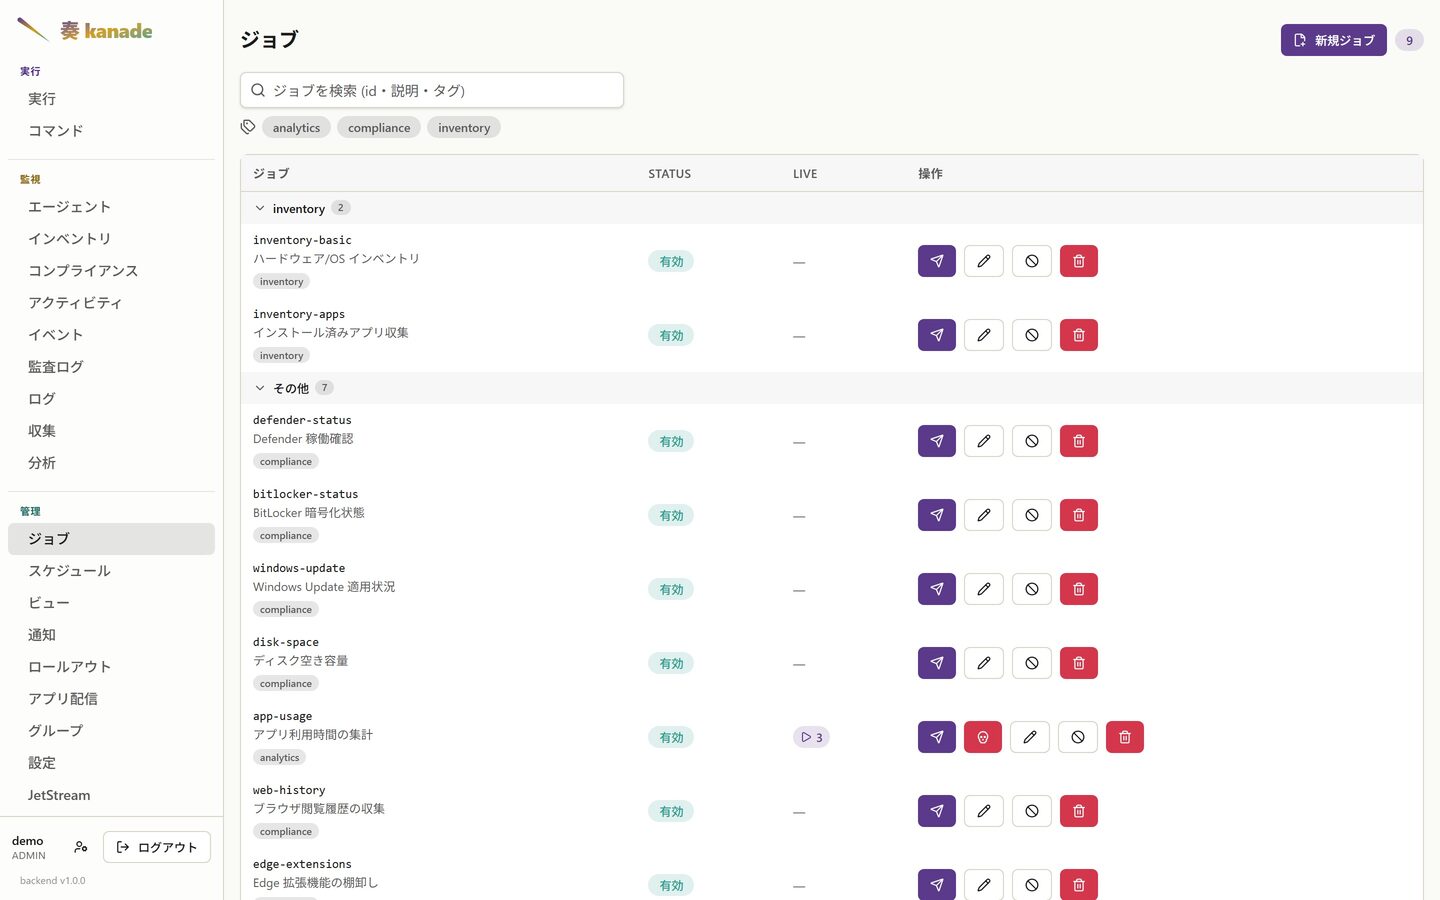Viewport: 1440px width, 900px height.
Task: Disable the inventory-apps job
Action: tap(1032, 335)
